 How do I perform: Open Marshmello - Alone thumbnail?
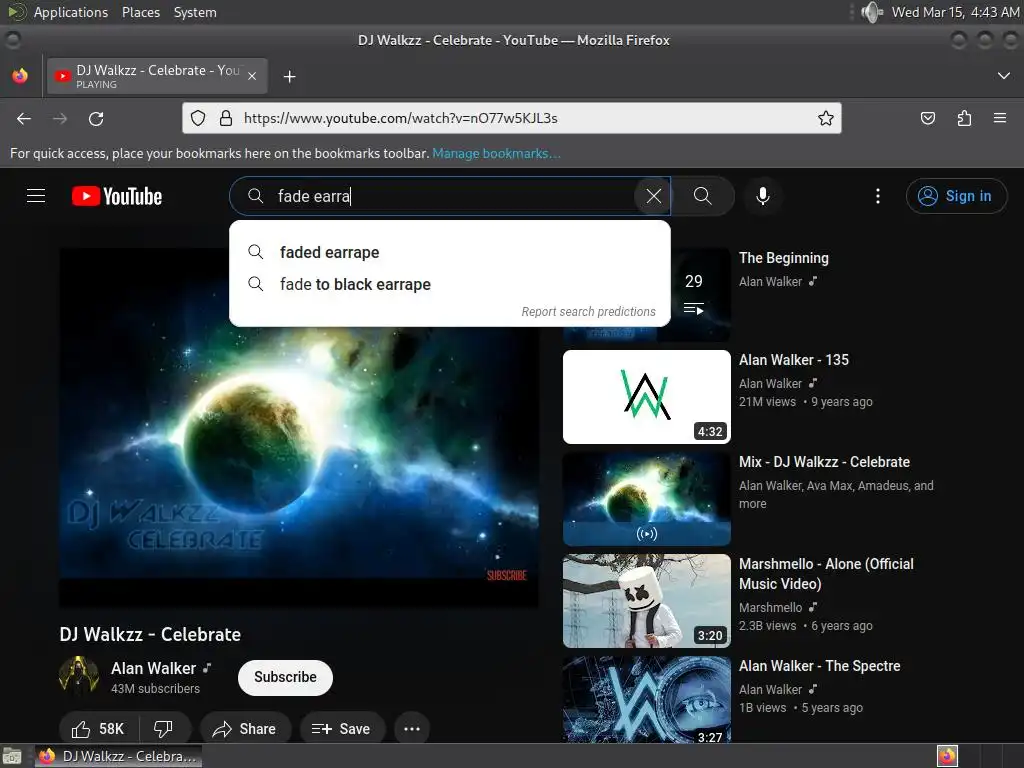(x=647, y=601)
